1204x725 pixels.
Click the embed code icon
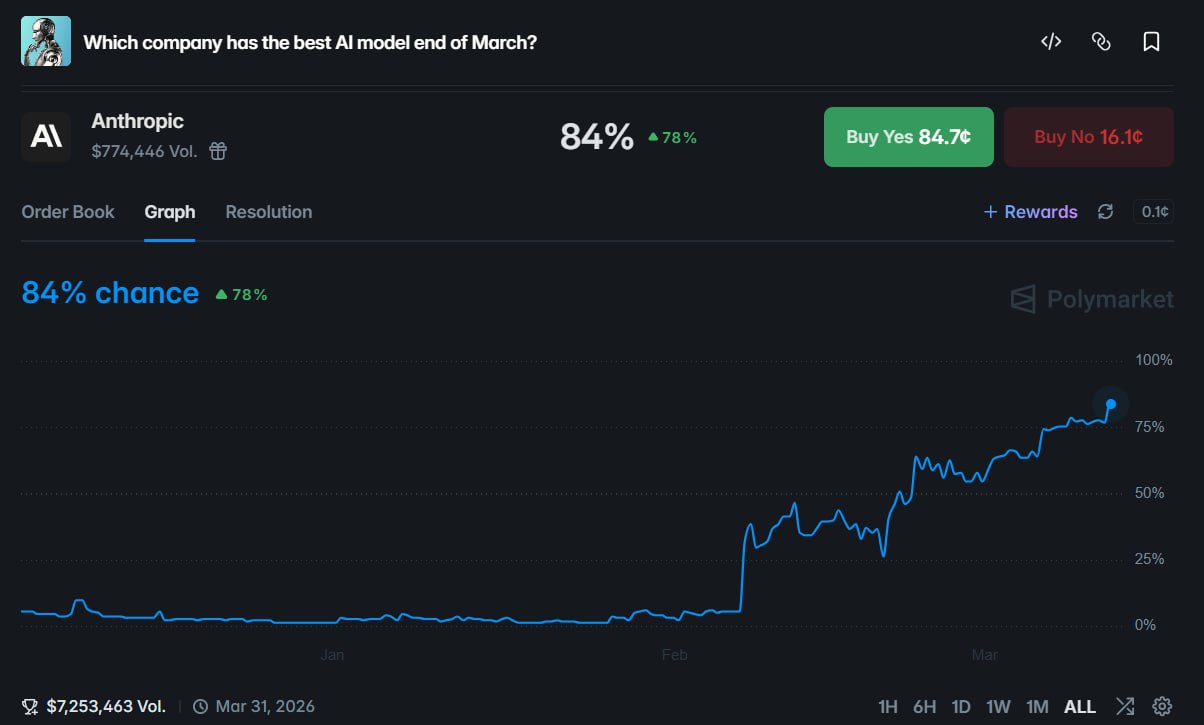pos(1050,41)
